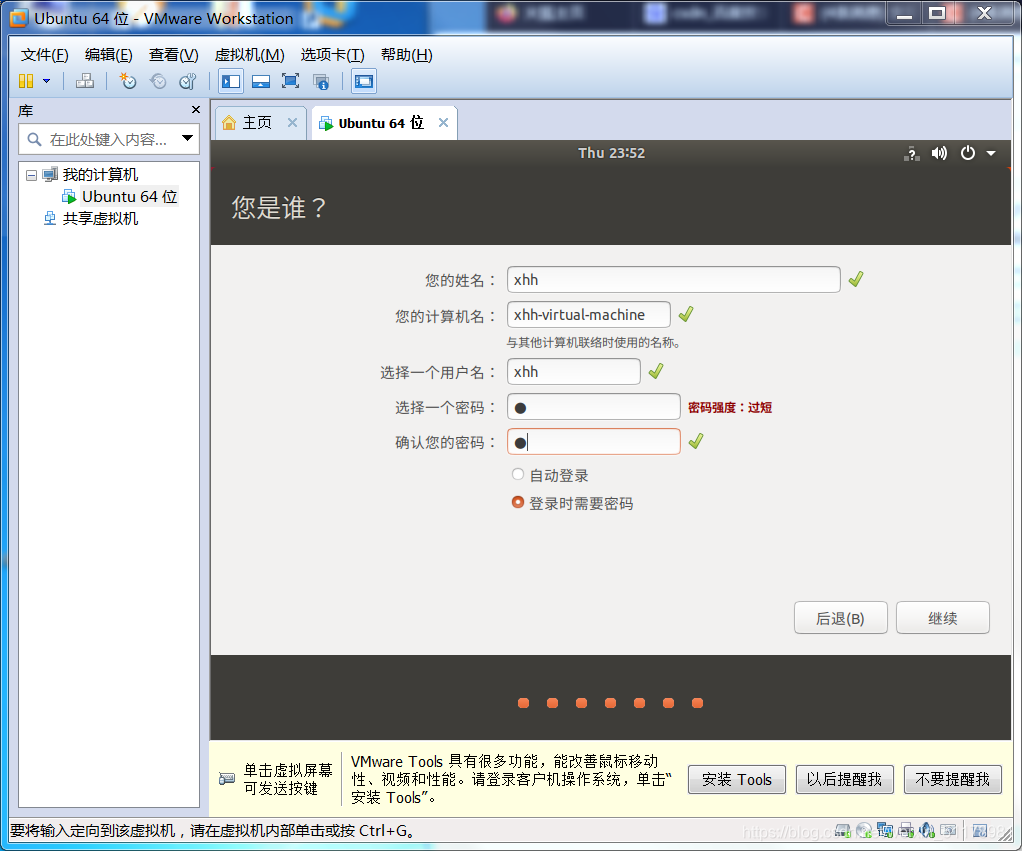1022x851 pixels.
Task: Click the printer status bar icon
Action: 906,831
